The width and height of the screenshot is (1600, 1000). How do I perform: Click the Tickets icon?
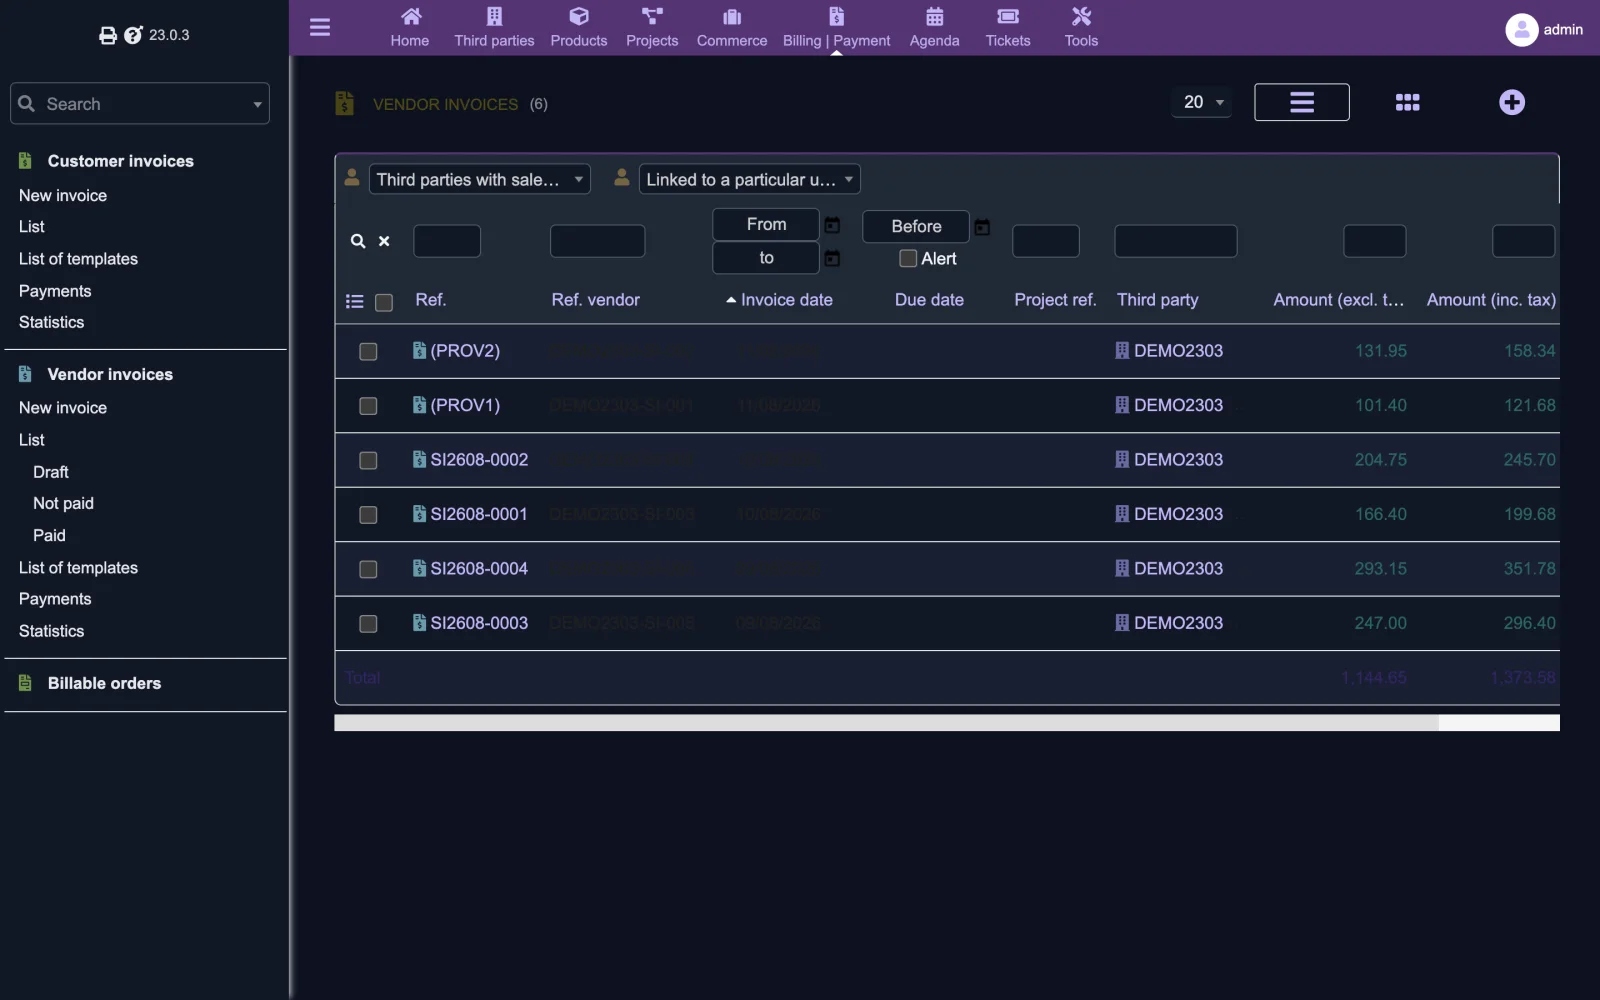(x=1008, y=17)
